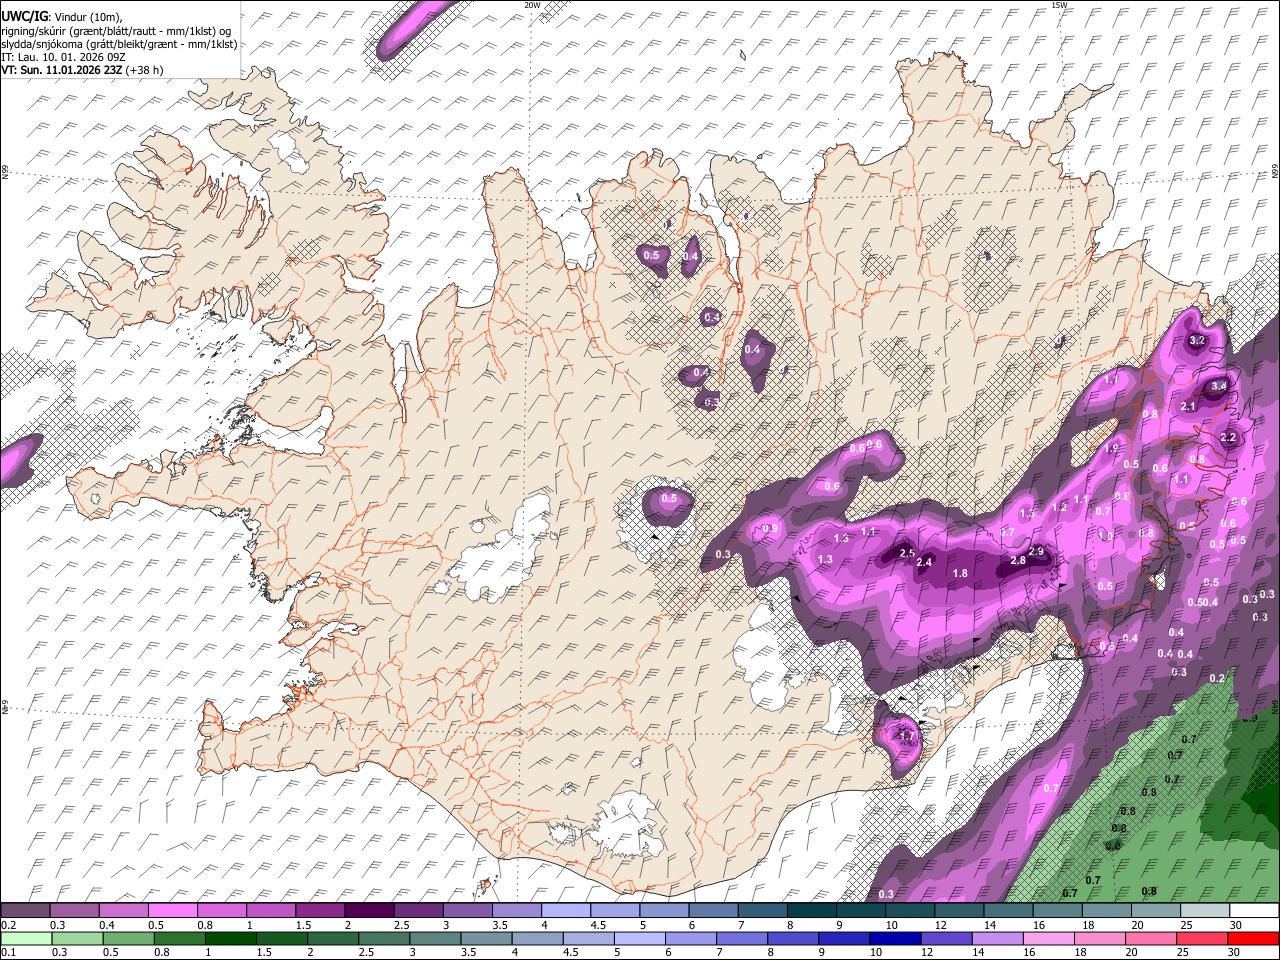The height and width of the screenshot is (960, 1280).
Task: Click the 2.9 snowfall value on the map
Action: tap(1036, 552)
